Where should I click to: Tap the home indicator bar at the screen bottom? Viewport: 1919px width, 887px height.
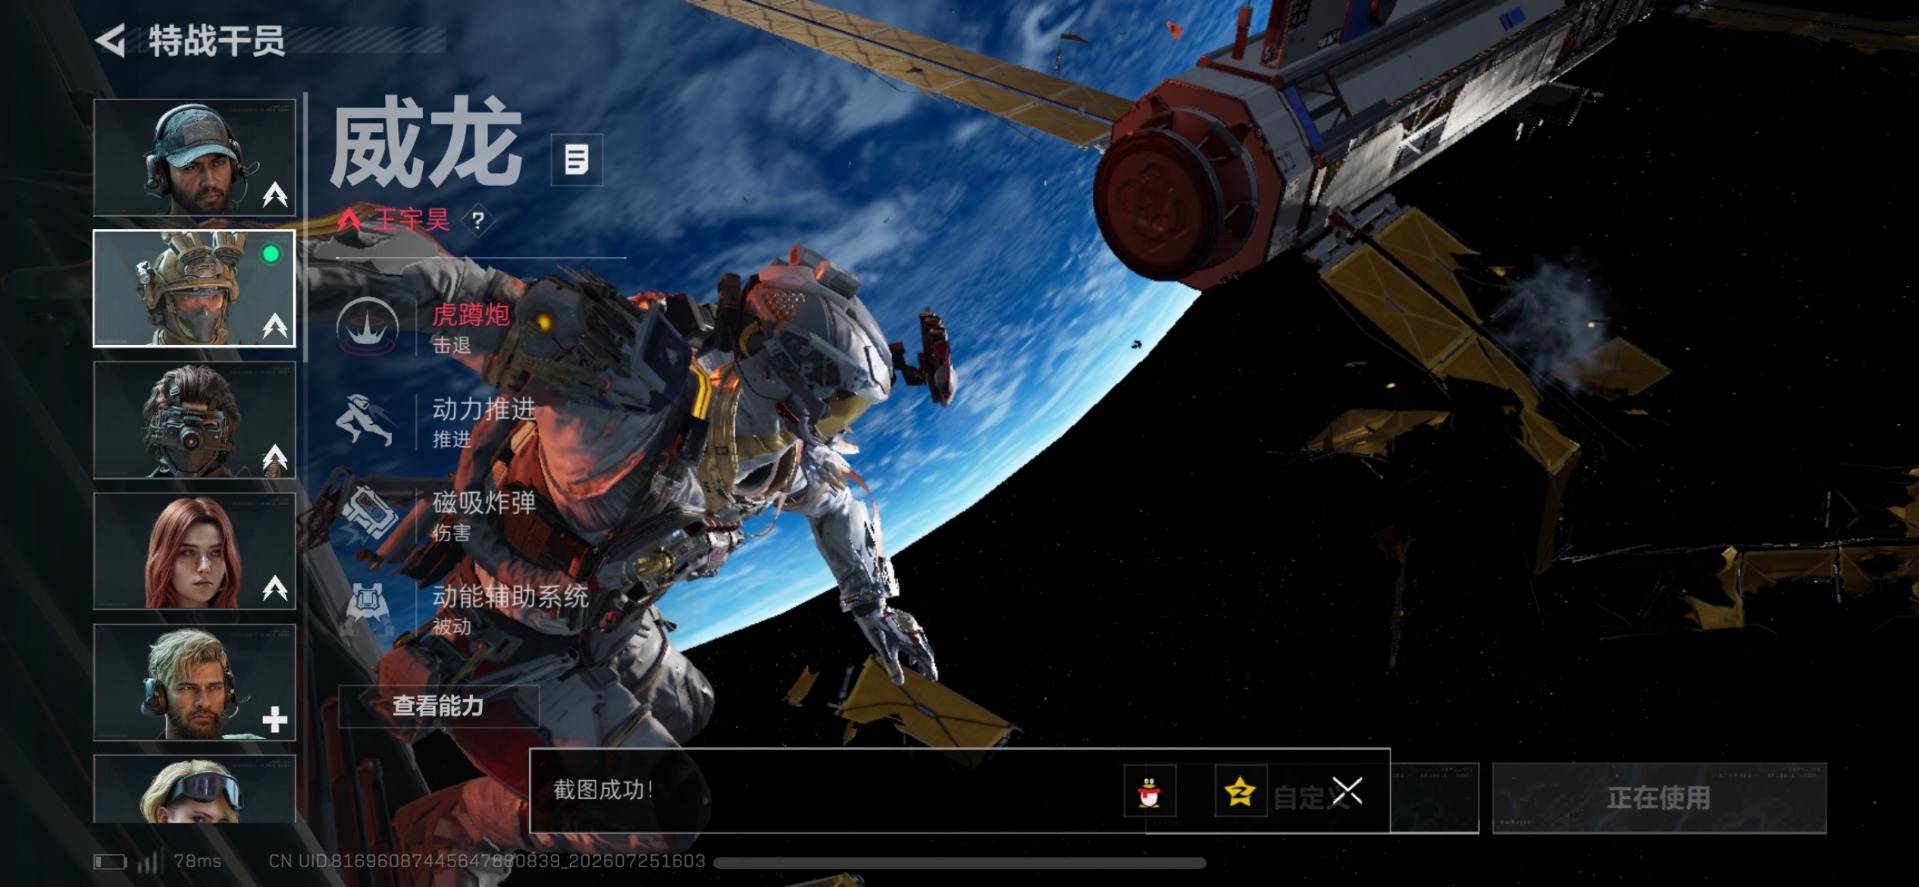[960, 863]
